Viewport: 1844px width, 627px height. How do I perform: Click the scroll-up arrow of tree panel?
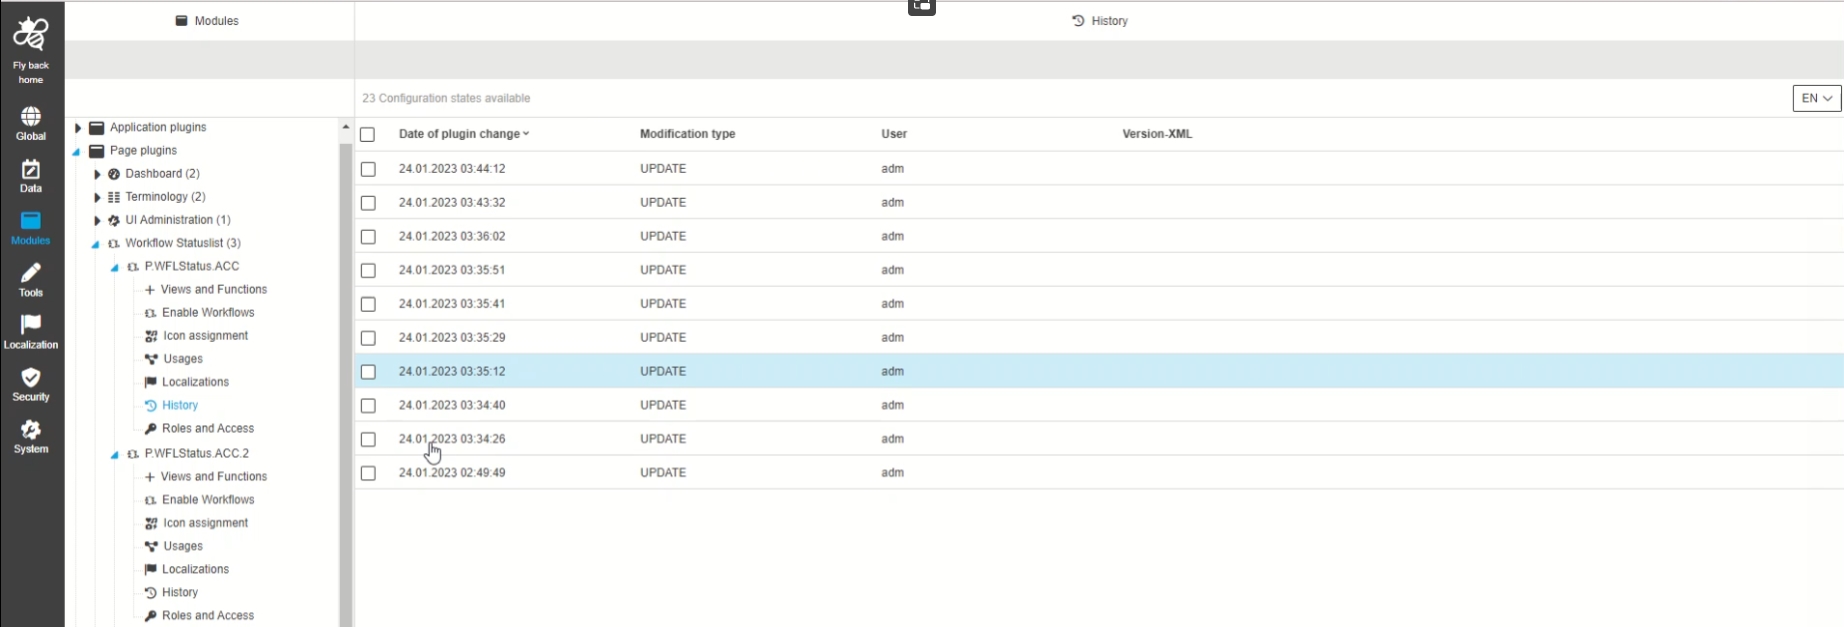[346, 127]
